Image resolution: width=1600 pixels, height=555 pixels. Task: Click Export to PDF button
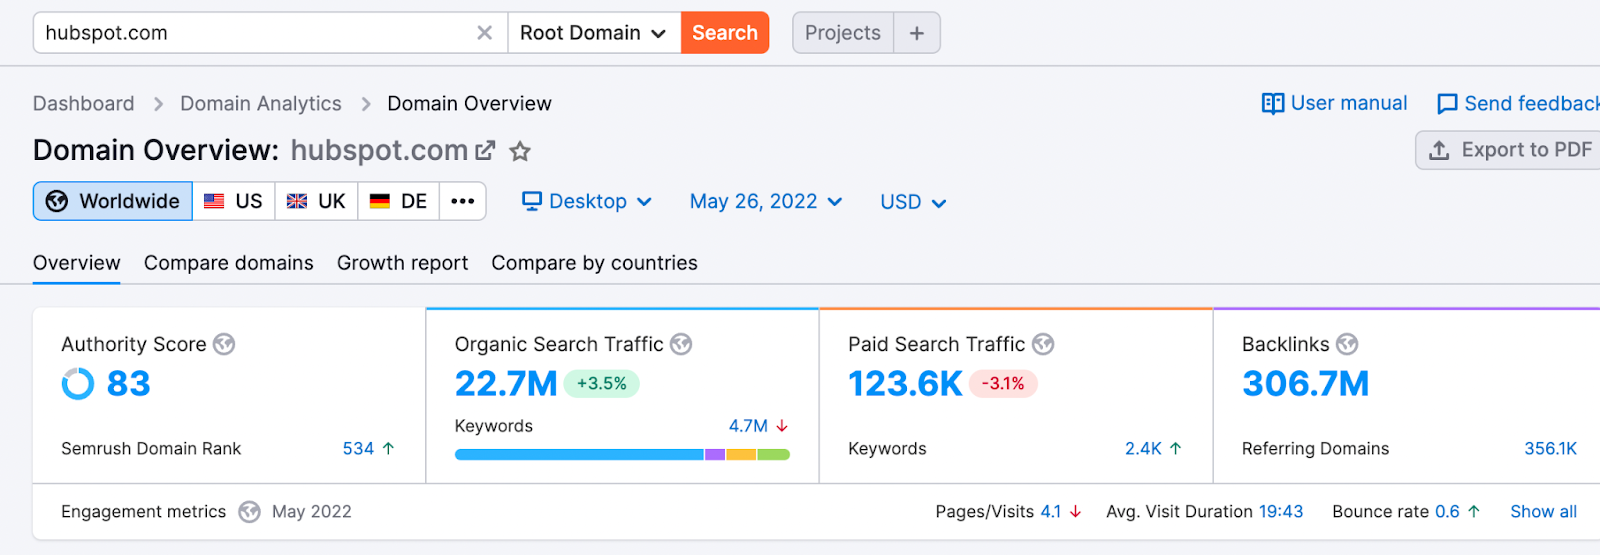tap(1508, 150)
